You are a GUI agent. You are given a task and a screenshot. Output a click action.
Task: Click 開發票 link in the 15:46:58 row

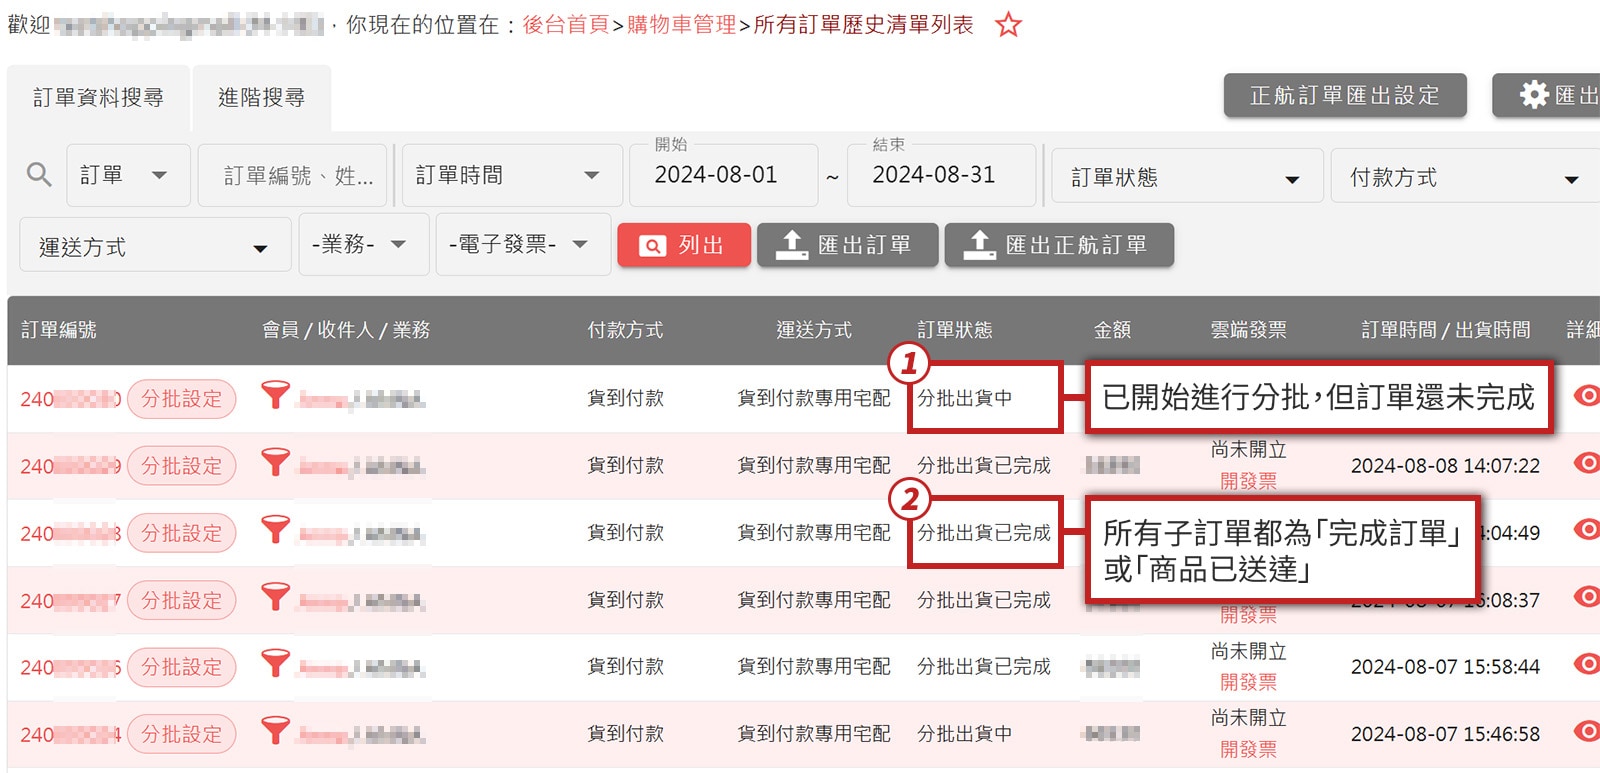(x=1248, y=749)
